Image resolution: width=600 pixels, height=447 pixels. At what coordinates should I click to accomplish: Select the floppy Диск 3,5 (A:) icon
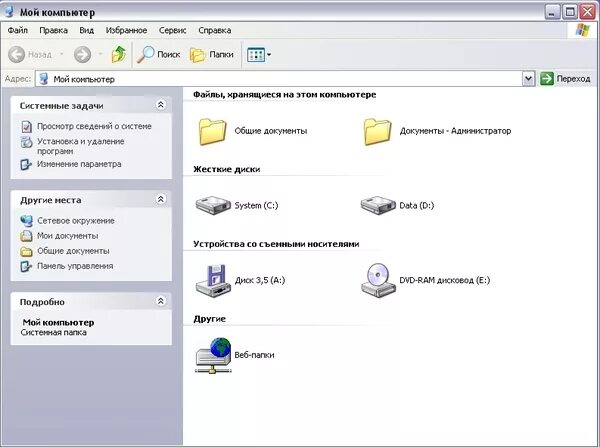click(x=213, y=280)
